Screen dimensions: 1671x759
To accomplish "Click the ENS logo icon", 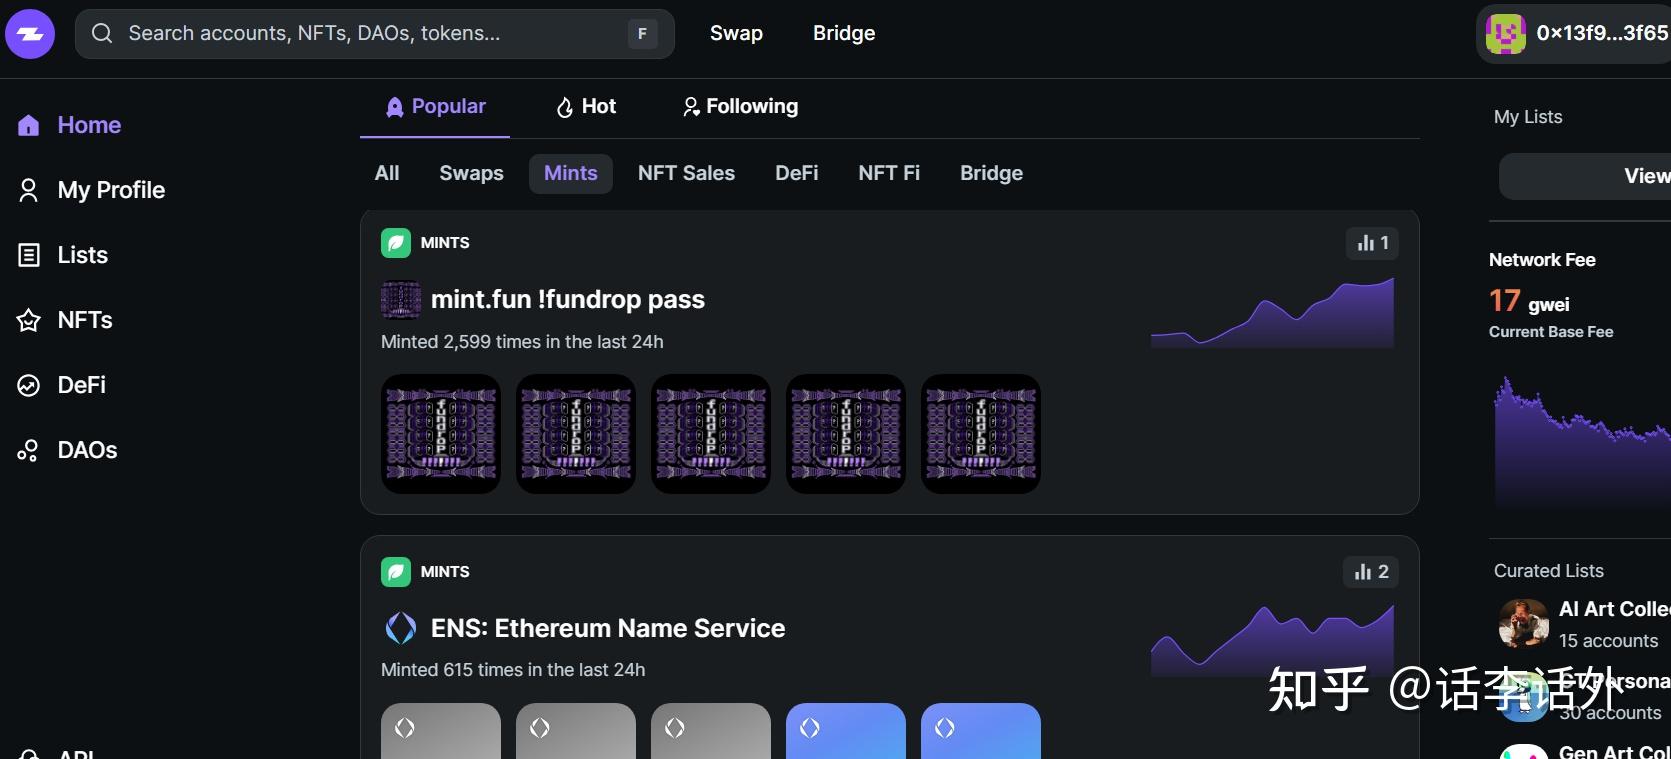I will (401, 628).
